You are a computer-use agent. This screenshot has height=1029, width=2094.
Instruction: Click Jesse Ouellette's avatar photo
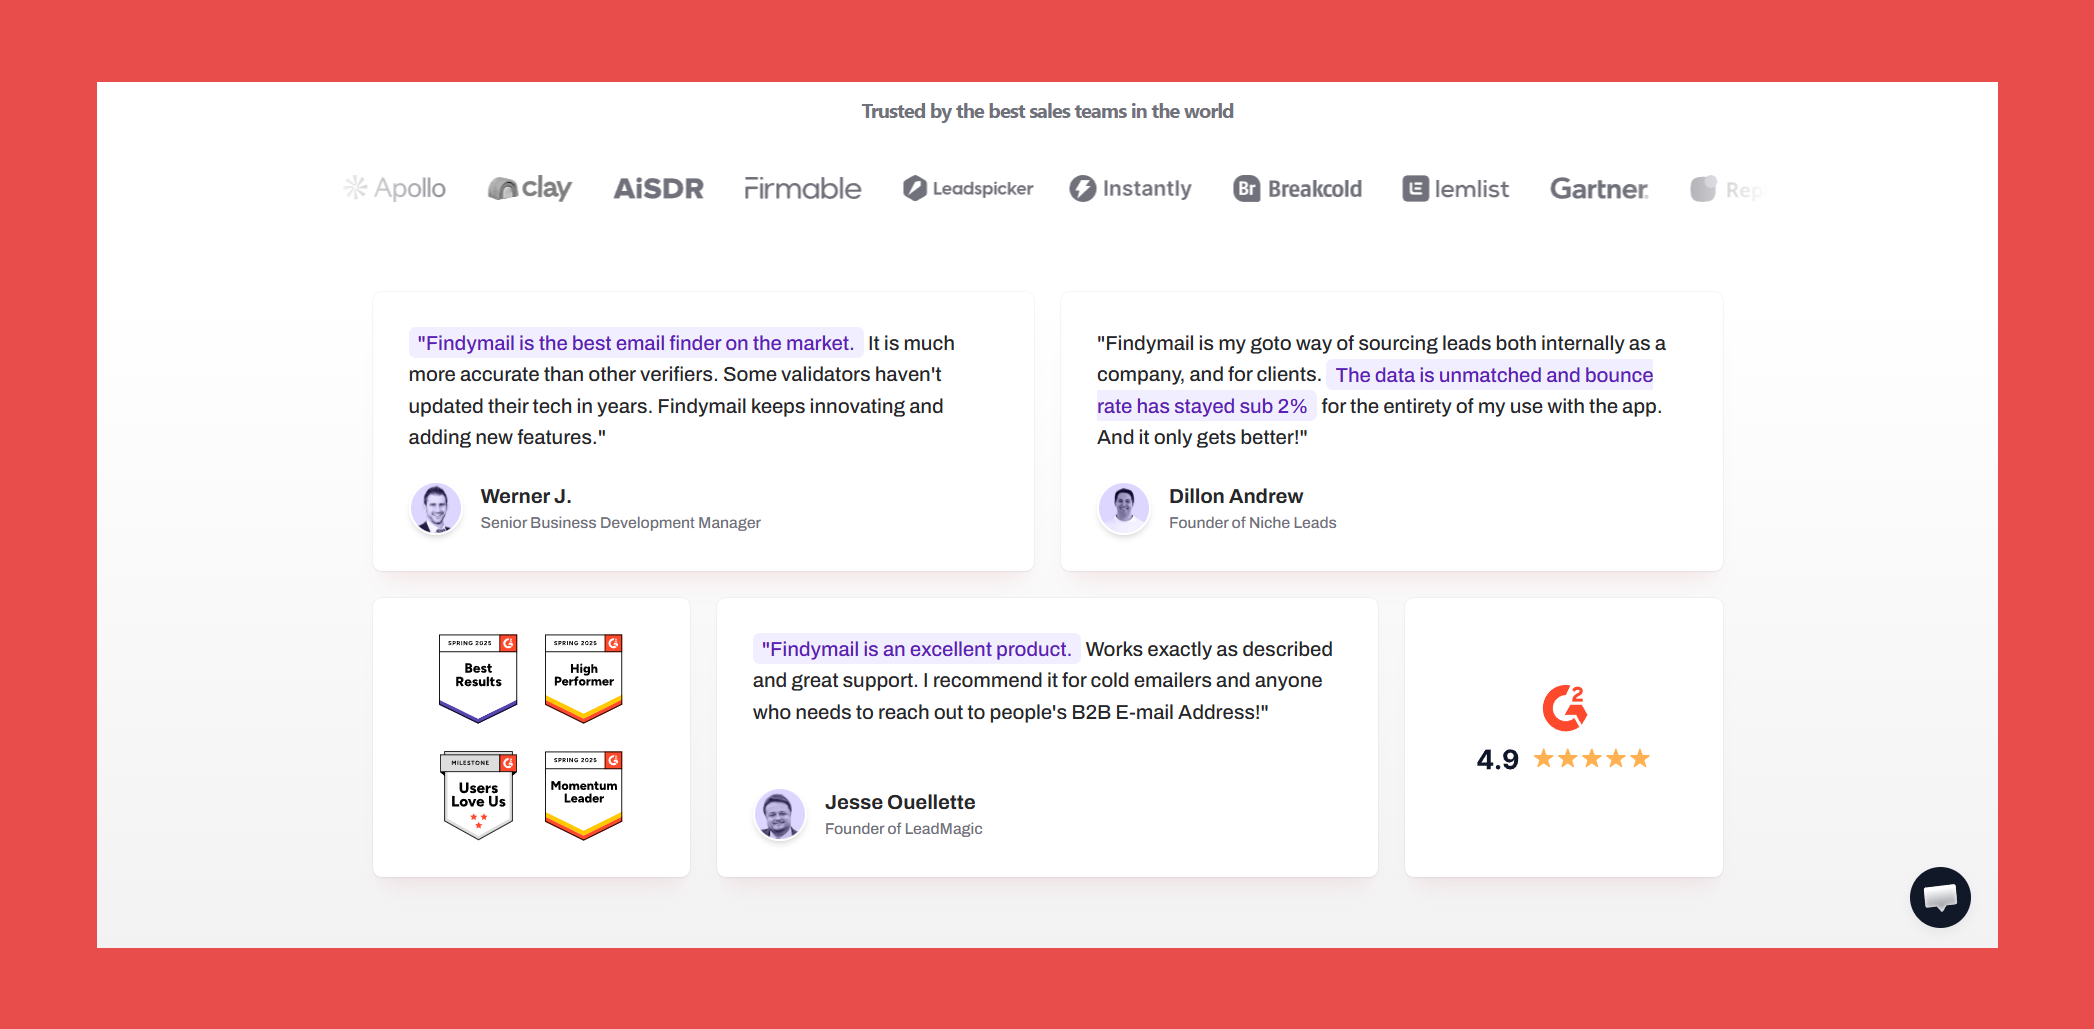pyautogui.click(x=780, y=814)
